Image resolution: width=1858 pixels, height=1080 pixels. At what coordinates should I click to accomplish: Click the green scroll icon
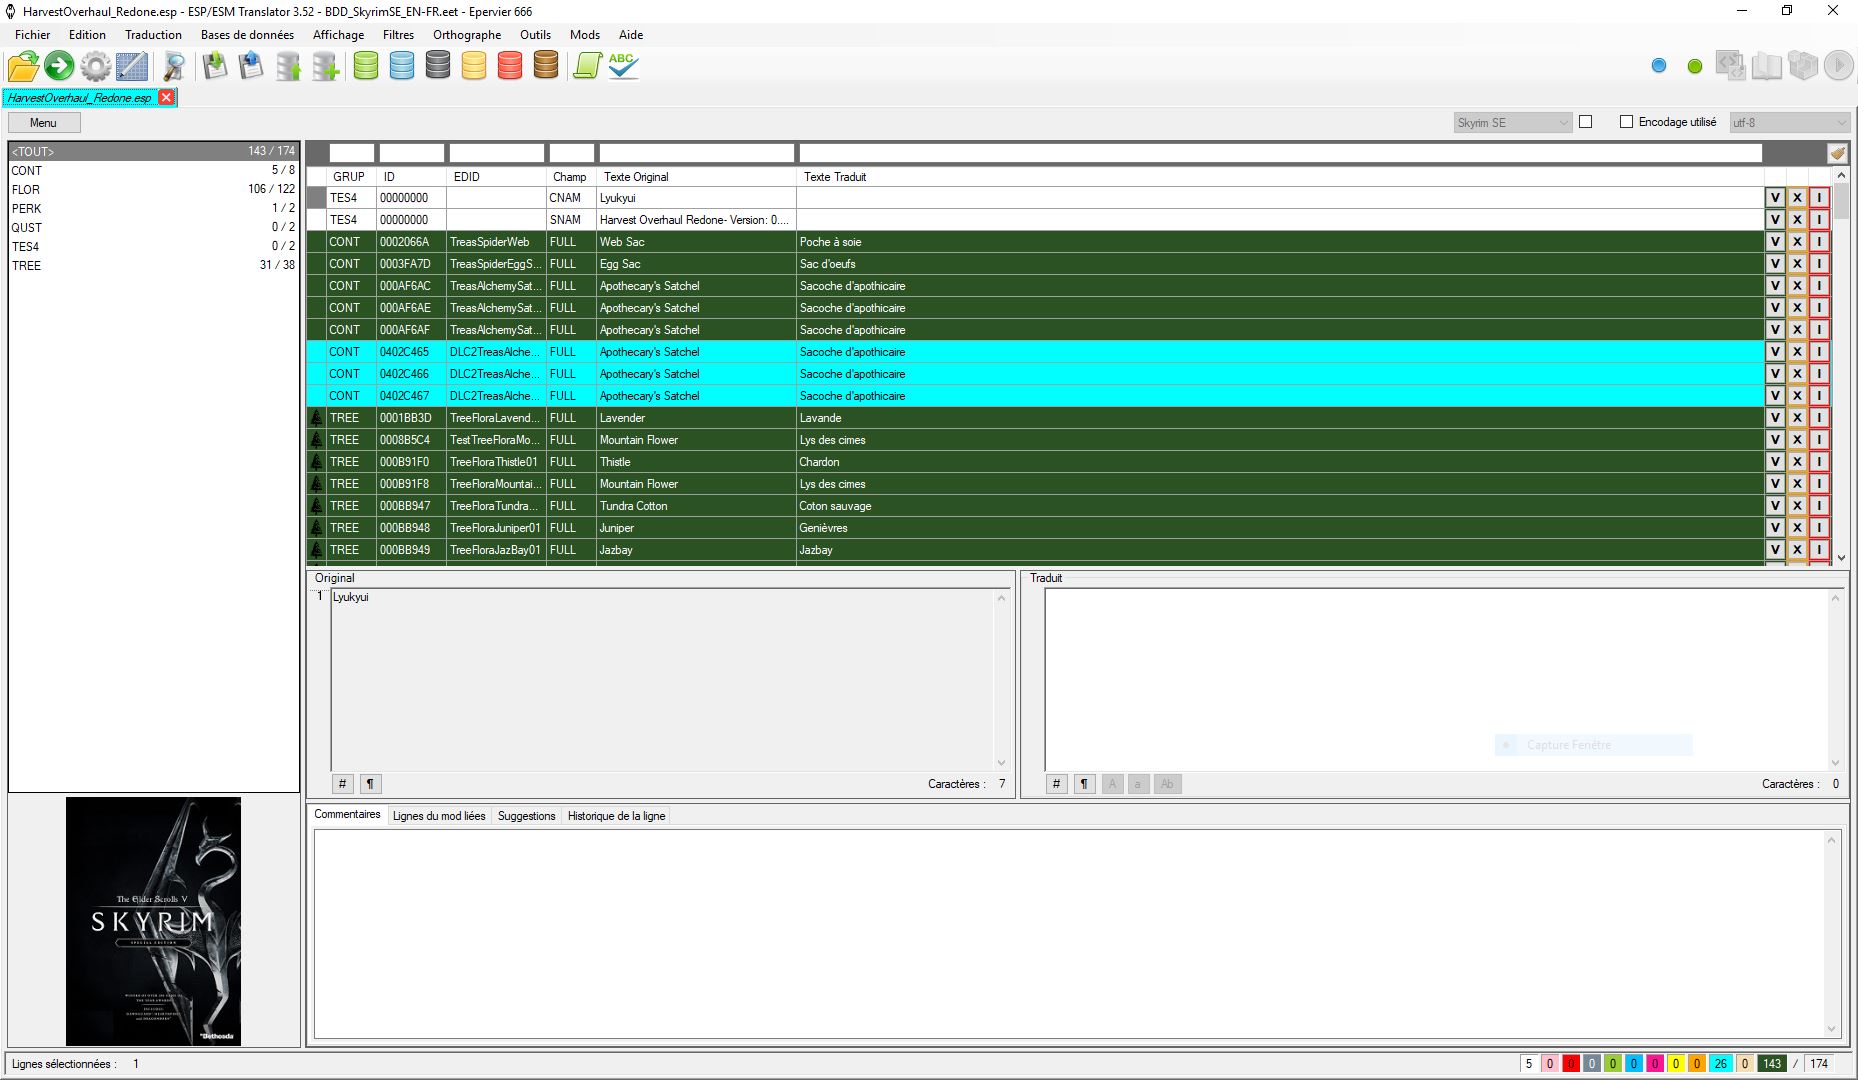pyautogui.click(x=587, y=67)
